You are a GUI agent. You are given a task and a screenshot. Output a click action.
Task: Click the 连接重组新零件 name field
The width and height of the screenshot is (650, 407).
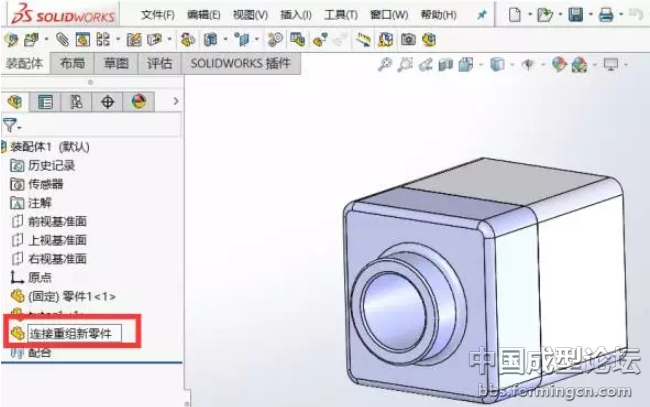(x=72, y=333)
